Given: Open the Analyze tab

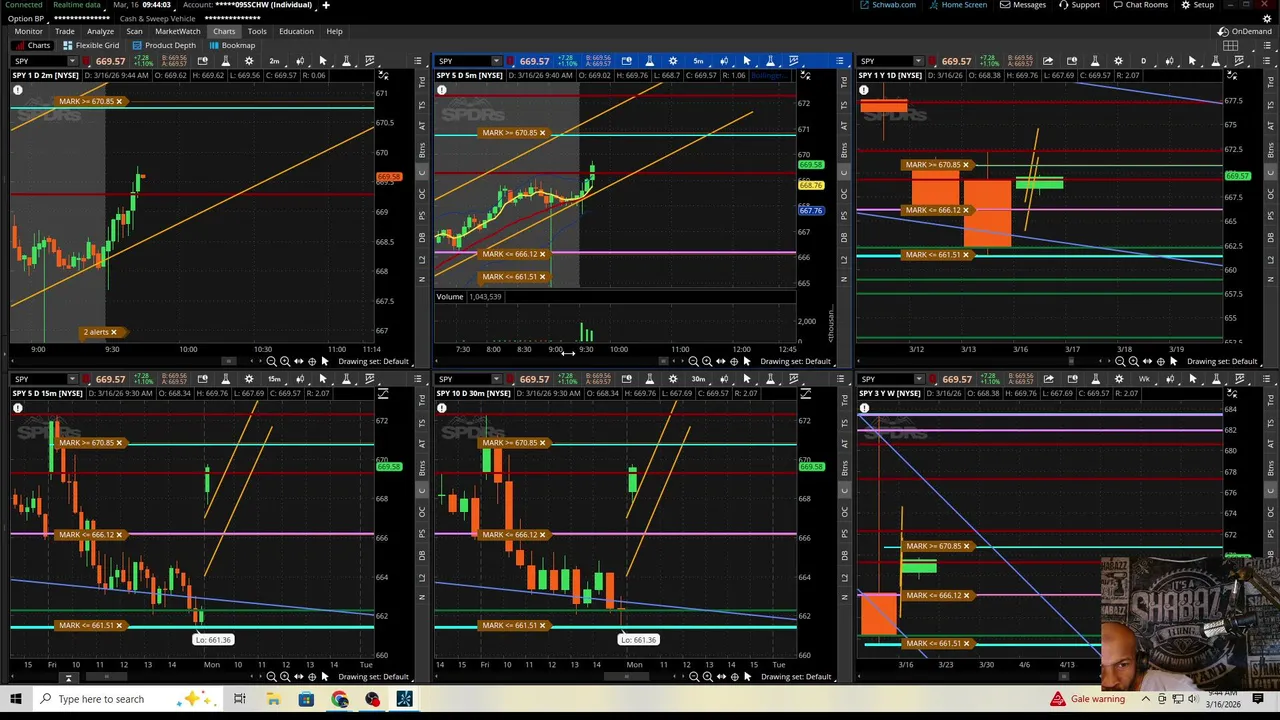Looking at the screenshot, I should pyautogui.click(x=100, y=31).
